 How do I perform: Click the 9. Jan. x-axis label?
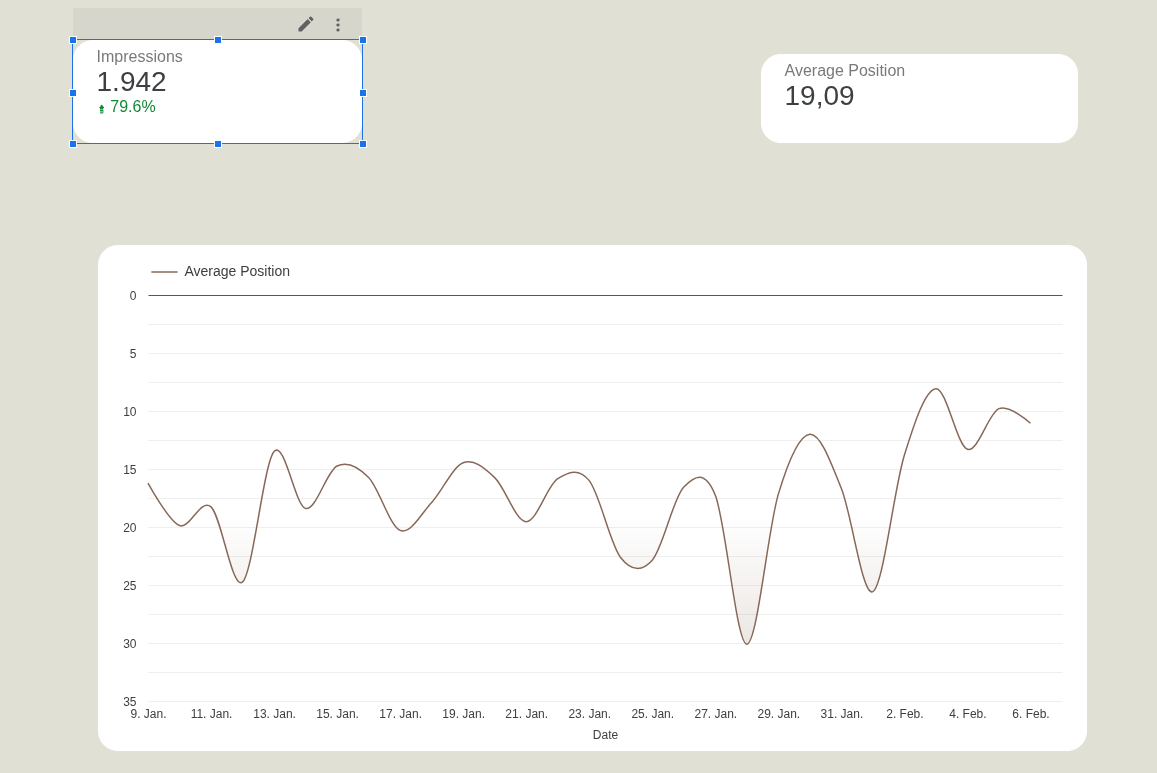tap(148, 714)
